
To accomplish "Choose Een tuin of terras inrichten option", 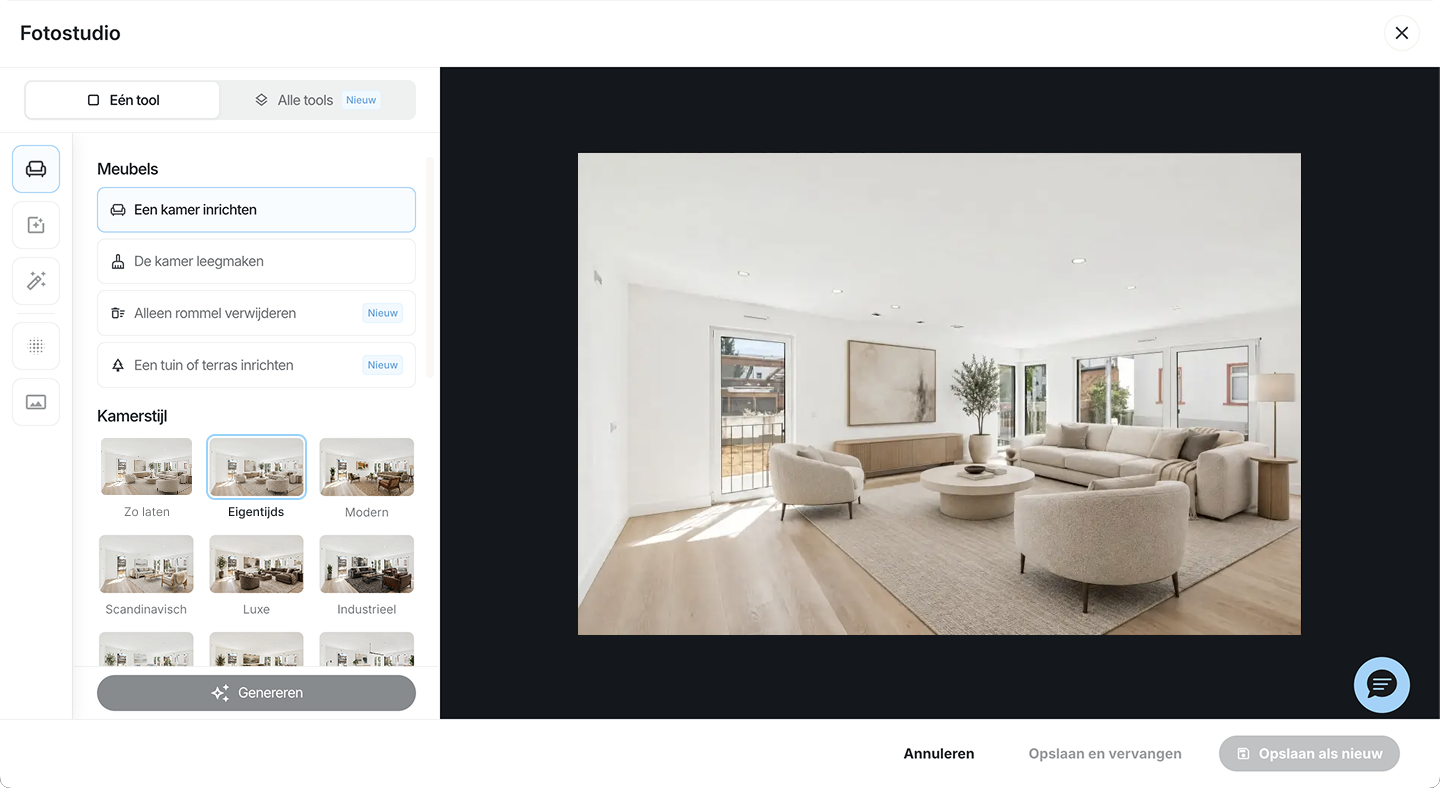I will pos(256,365).
